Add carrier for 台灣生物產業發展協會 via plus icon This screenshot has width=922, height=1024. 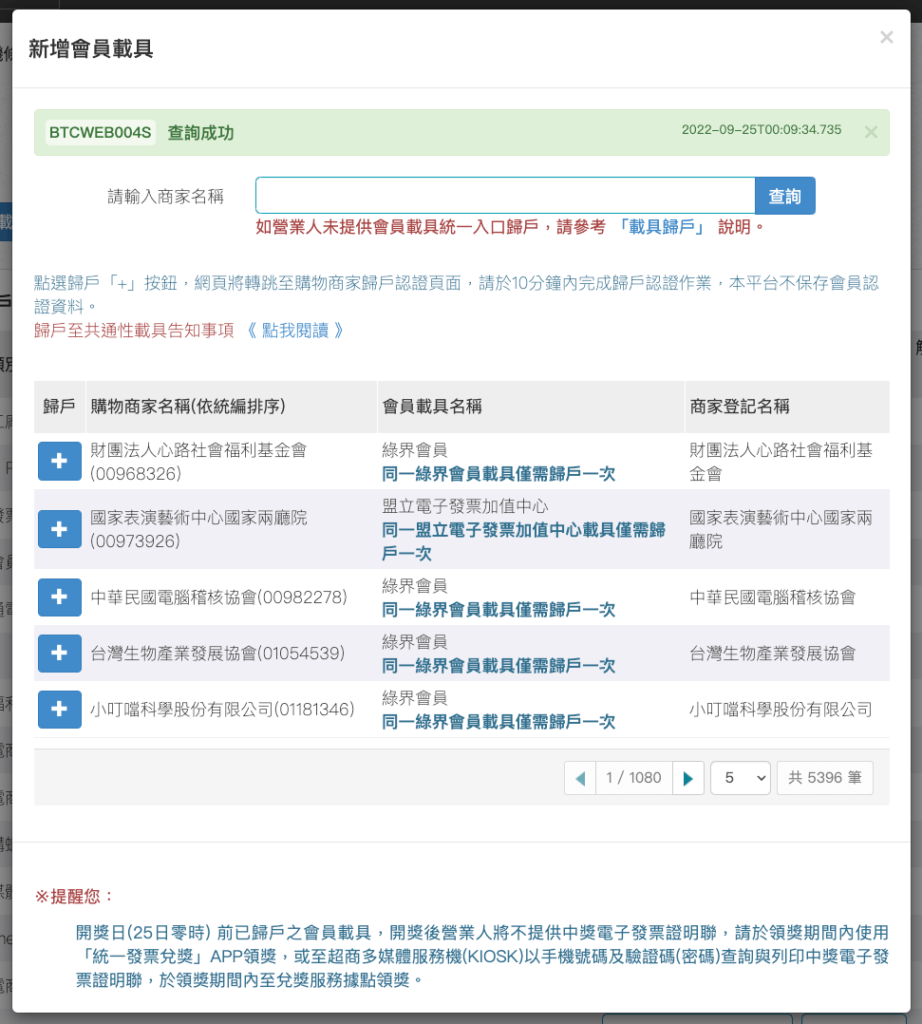click(x=59, y=653)
